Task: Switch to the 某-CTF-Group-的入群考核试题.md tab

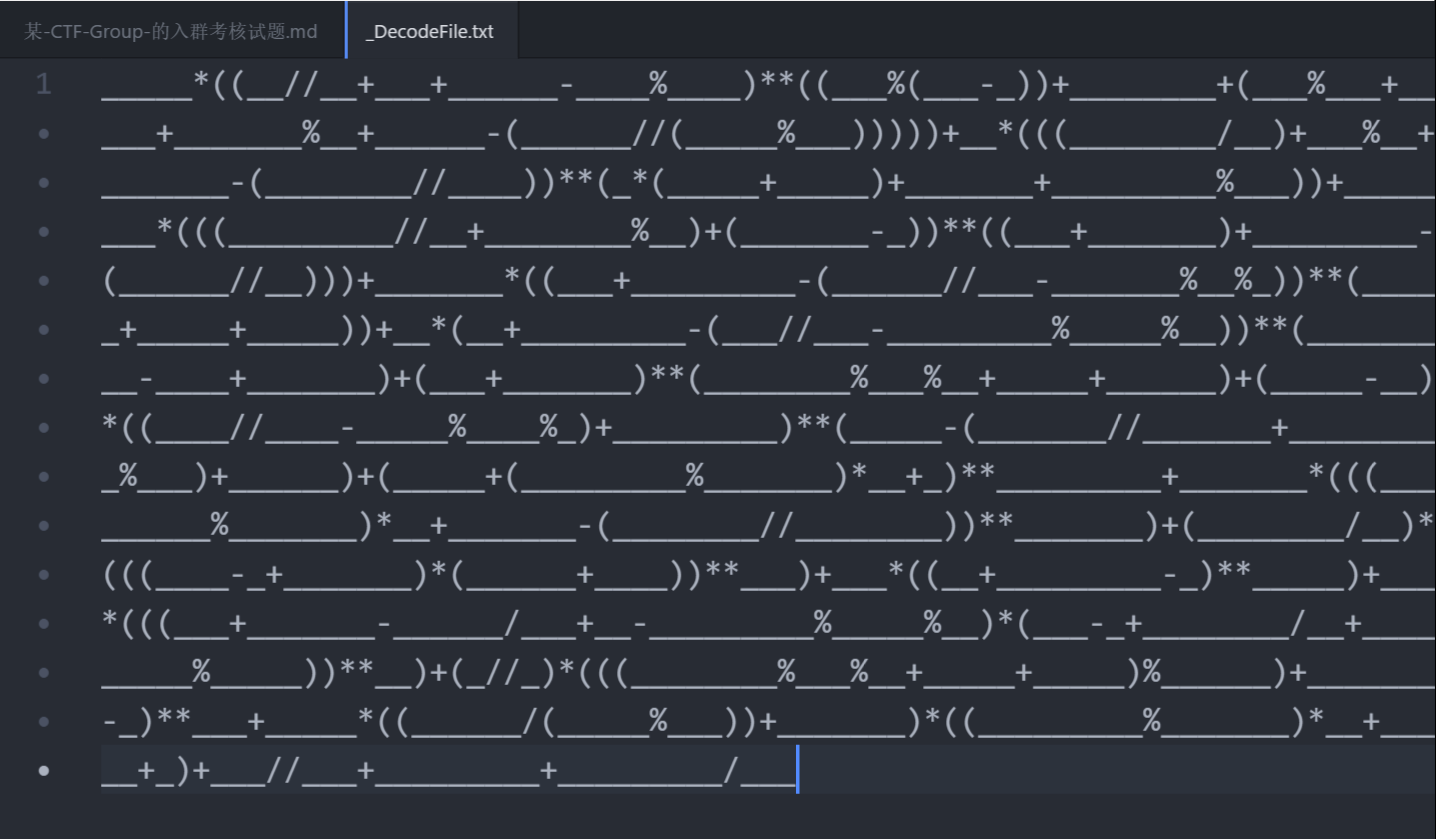Action: (171, 31)
